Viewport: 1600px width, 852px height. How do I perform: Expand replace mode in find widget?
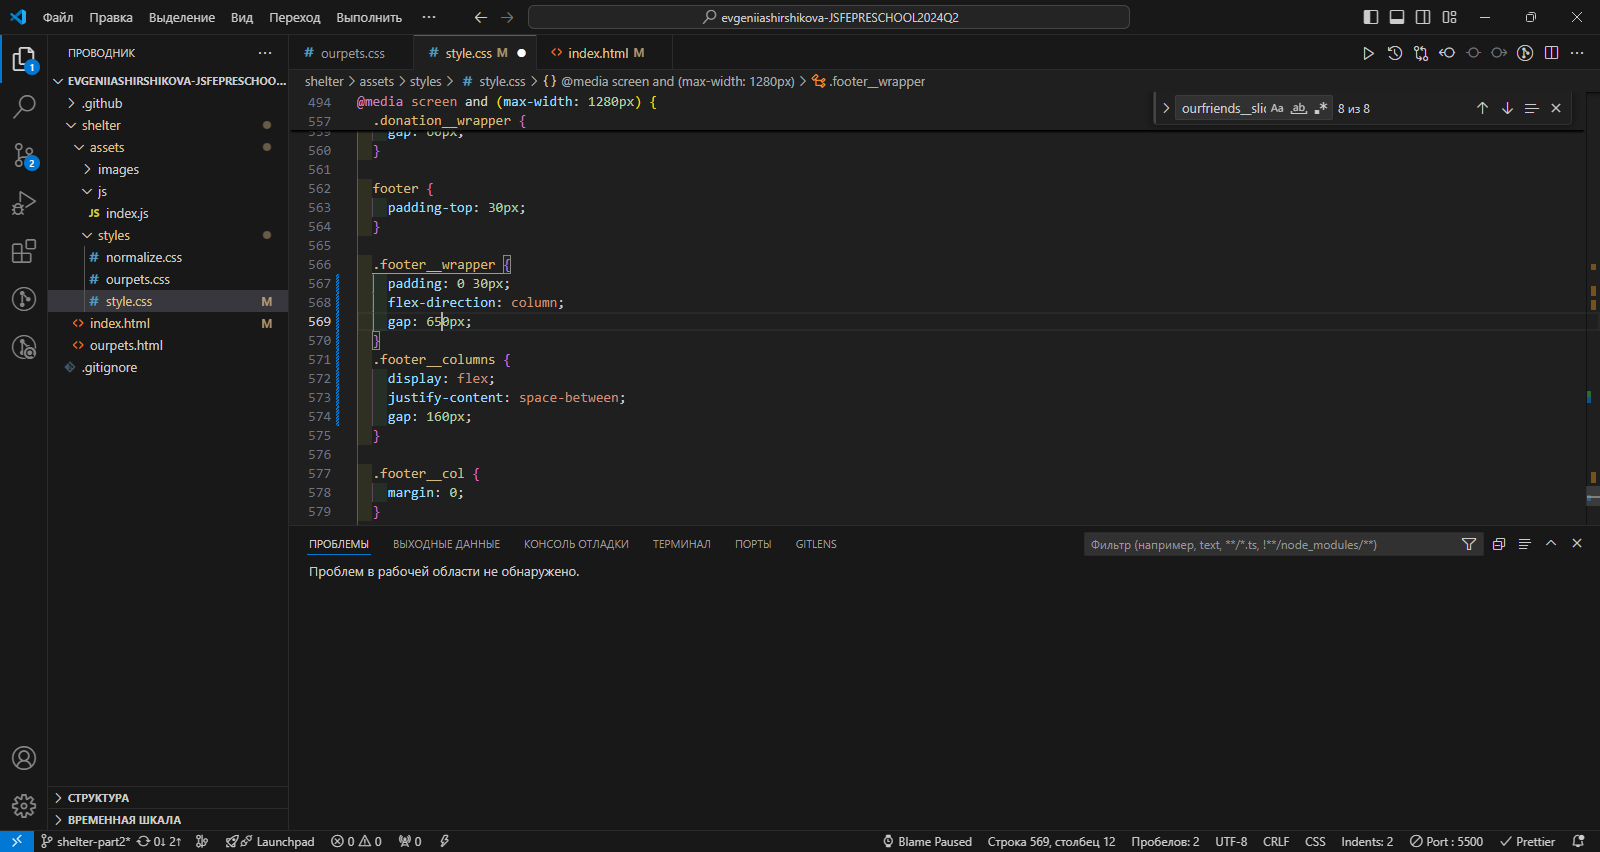(1166, 108)
